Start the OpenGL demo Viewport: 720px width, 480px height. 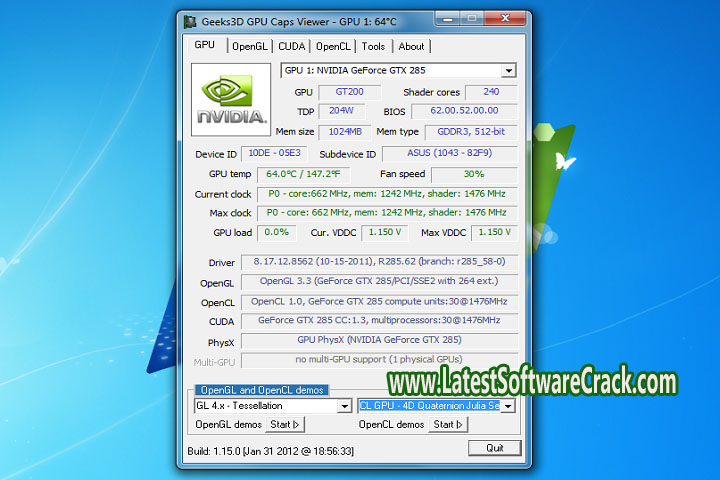pyautogui.click(x=283, y=425)
